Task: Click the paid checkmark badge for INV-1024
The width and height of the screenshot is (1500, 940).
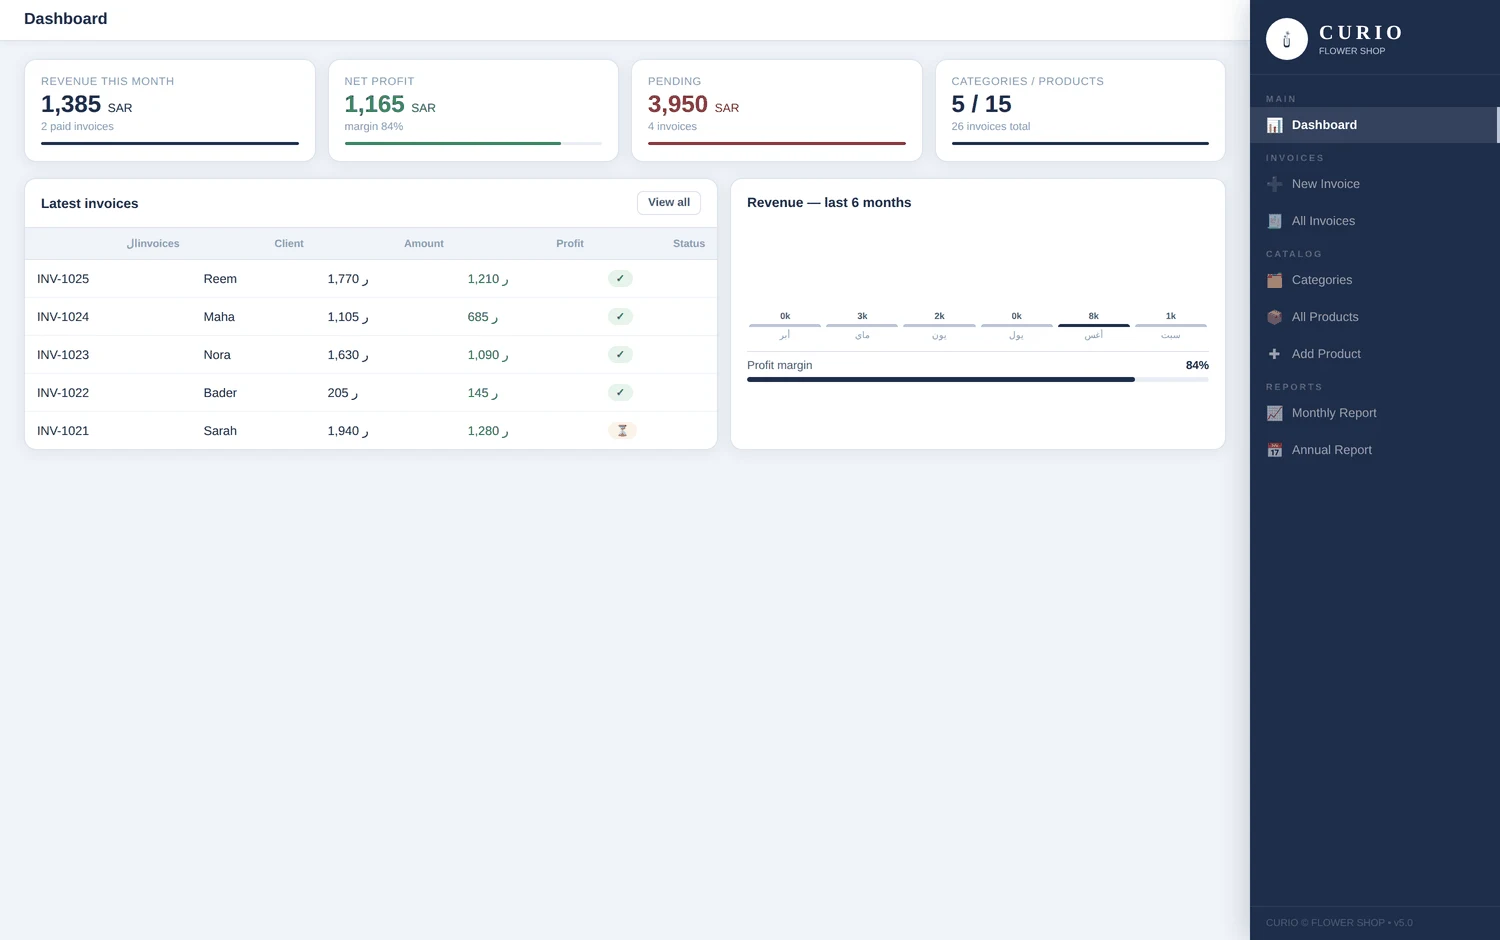Action: tap(620, 317)
